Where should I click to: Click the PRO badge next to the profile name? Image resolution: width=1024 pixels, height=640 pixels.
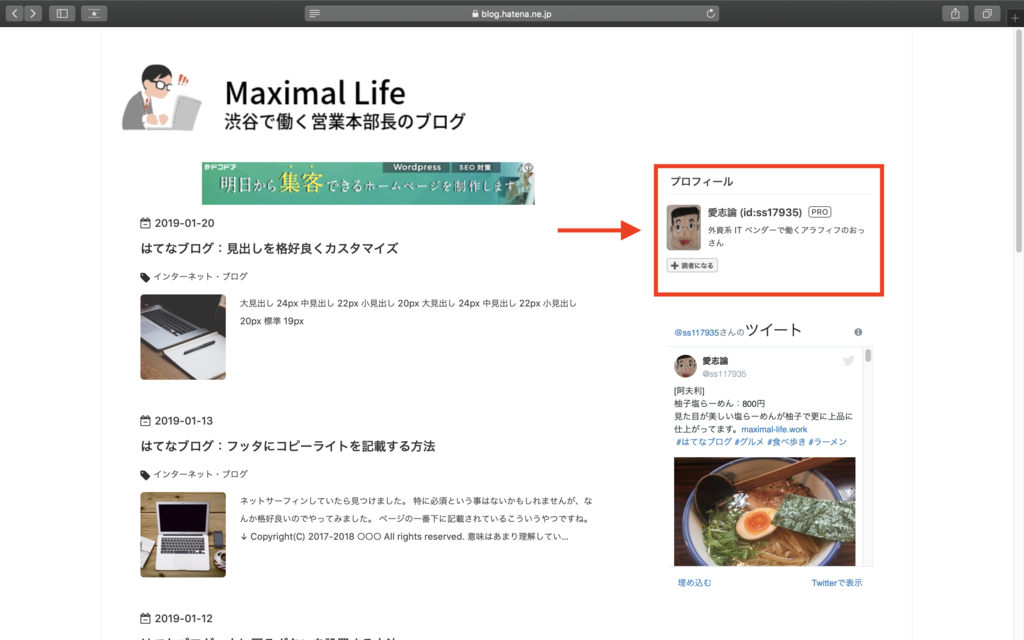tap(820, 212)
